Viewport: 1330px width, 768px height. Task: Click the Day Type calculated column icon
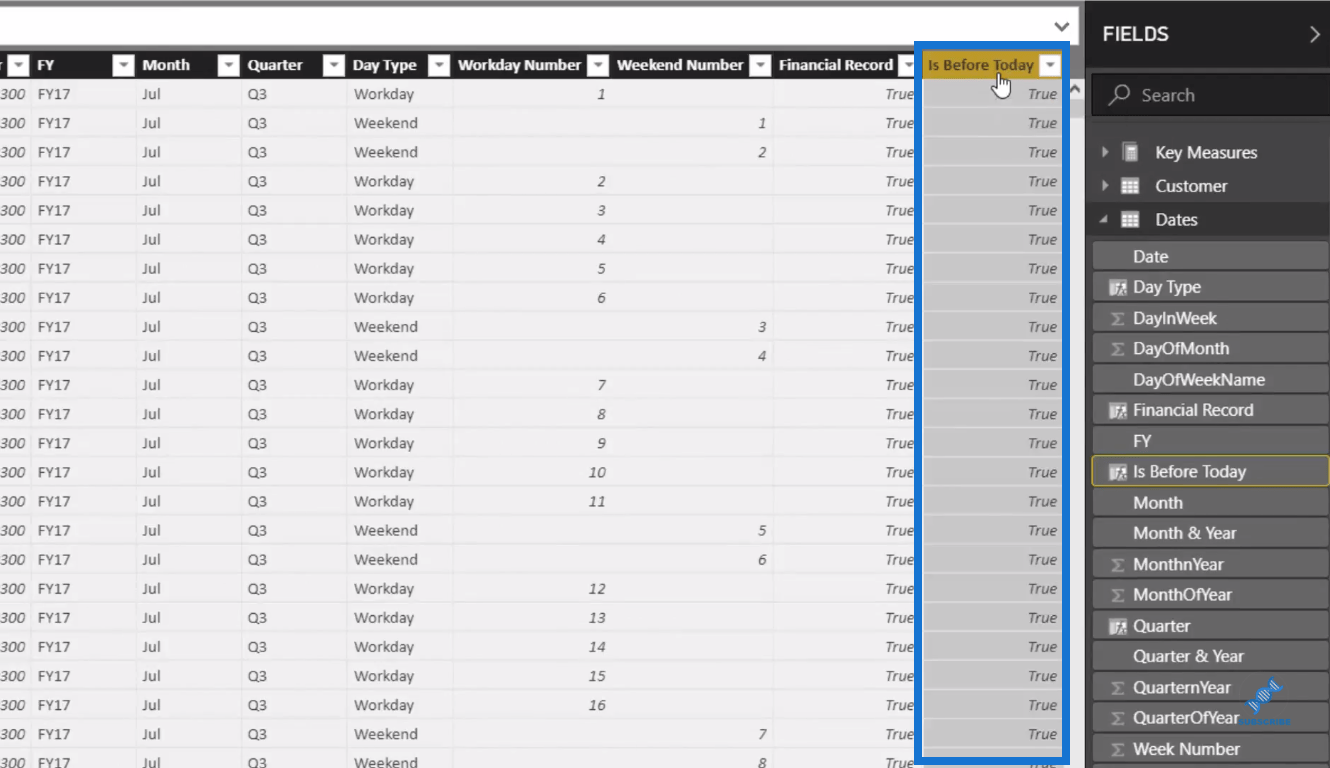click(1118, 288)
